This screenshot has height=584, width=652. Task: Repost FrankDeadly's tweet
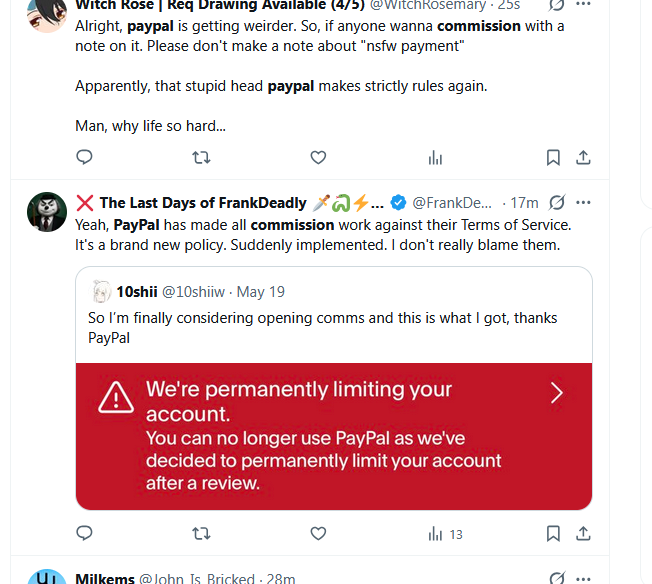coord(201,533)
